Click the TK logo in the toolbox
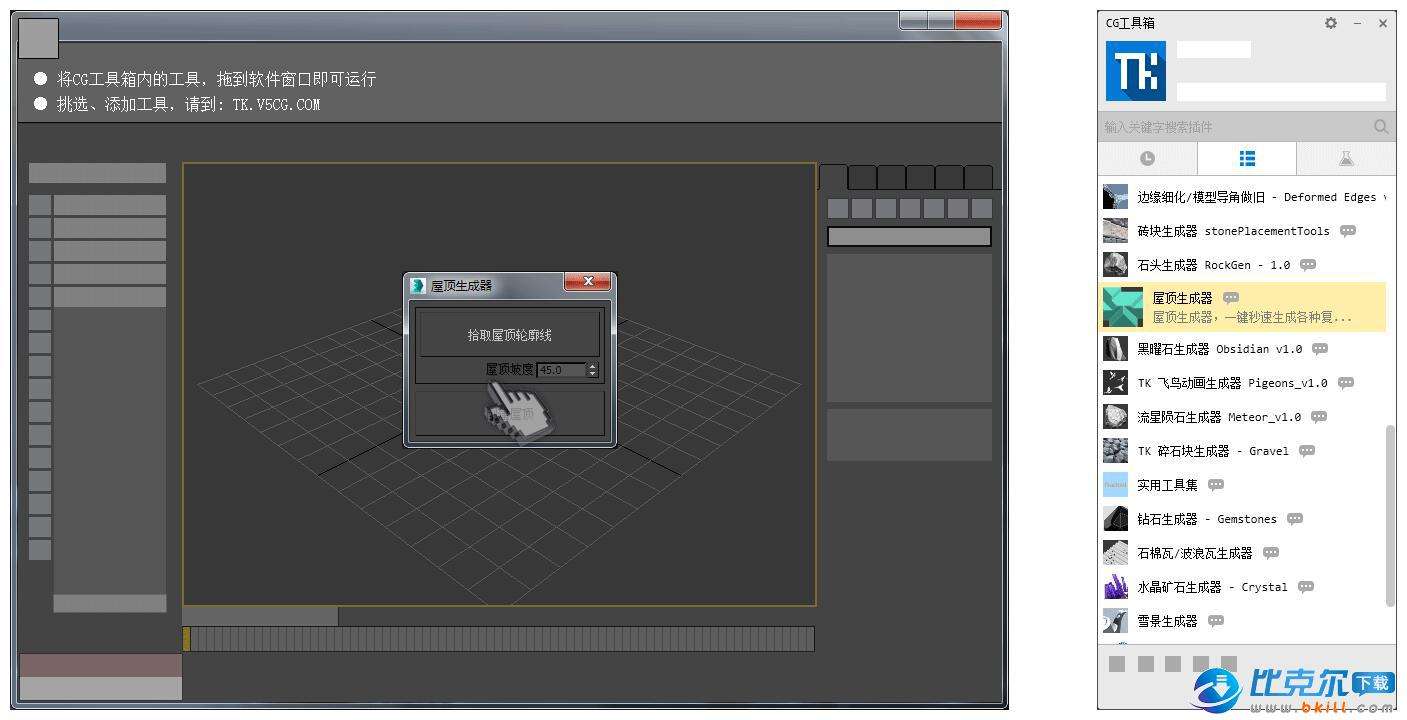1407x720 pixels. click(x=1135, y=71)
